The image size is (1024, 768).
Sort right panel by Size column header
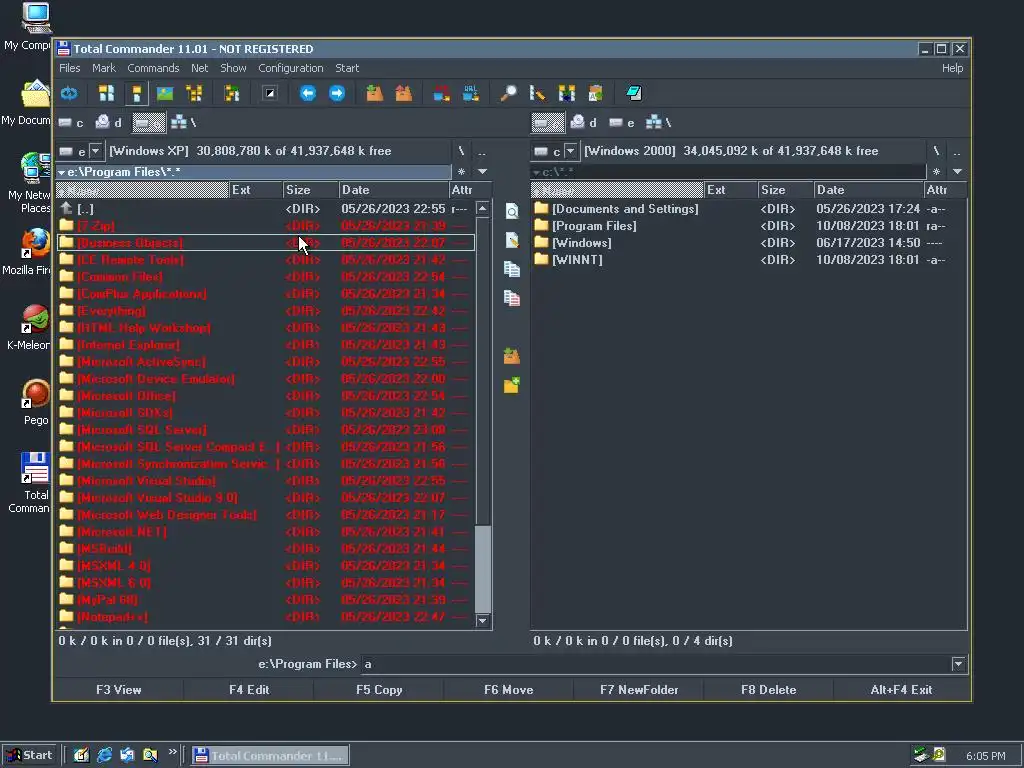pyautogui.click(x=786, y=190)
